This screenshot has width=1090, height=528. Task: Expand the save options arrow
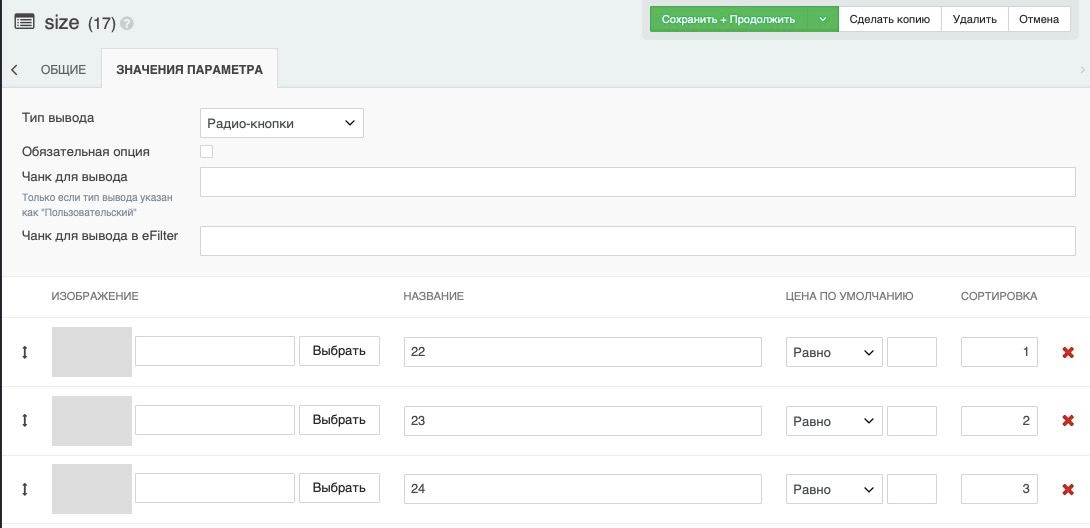pyautogui.click(x=822, y=19)
